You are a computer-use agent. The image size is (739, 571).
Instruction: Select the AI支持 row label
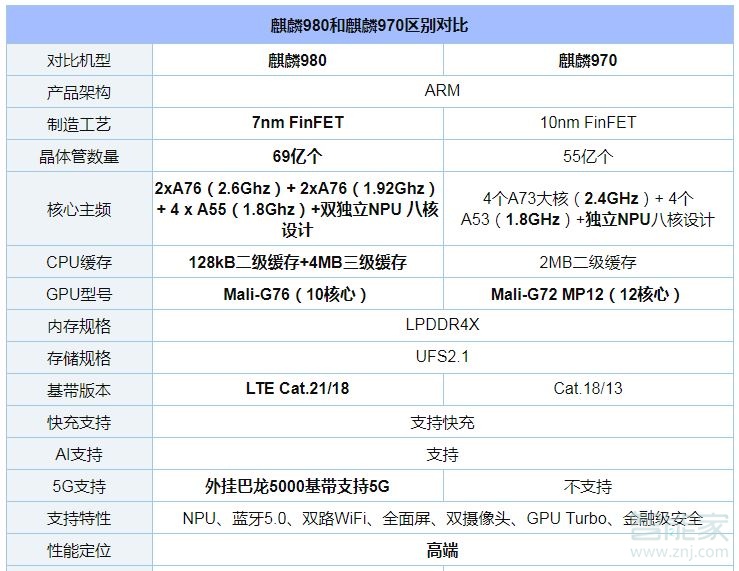point(79,454)
